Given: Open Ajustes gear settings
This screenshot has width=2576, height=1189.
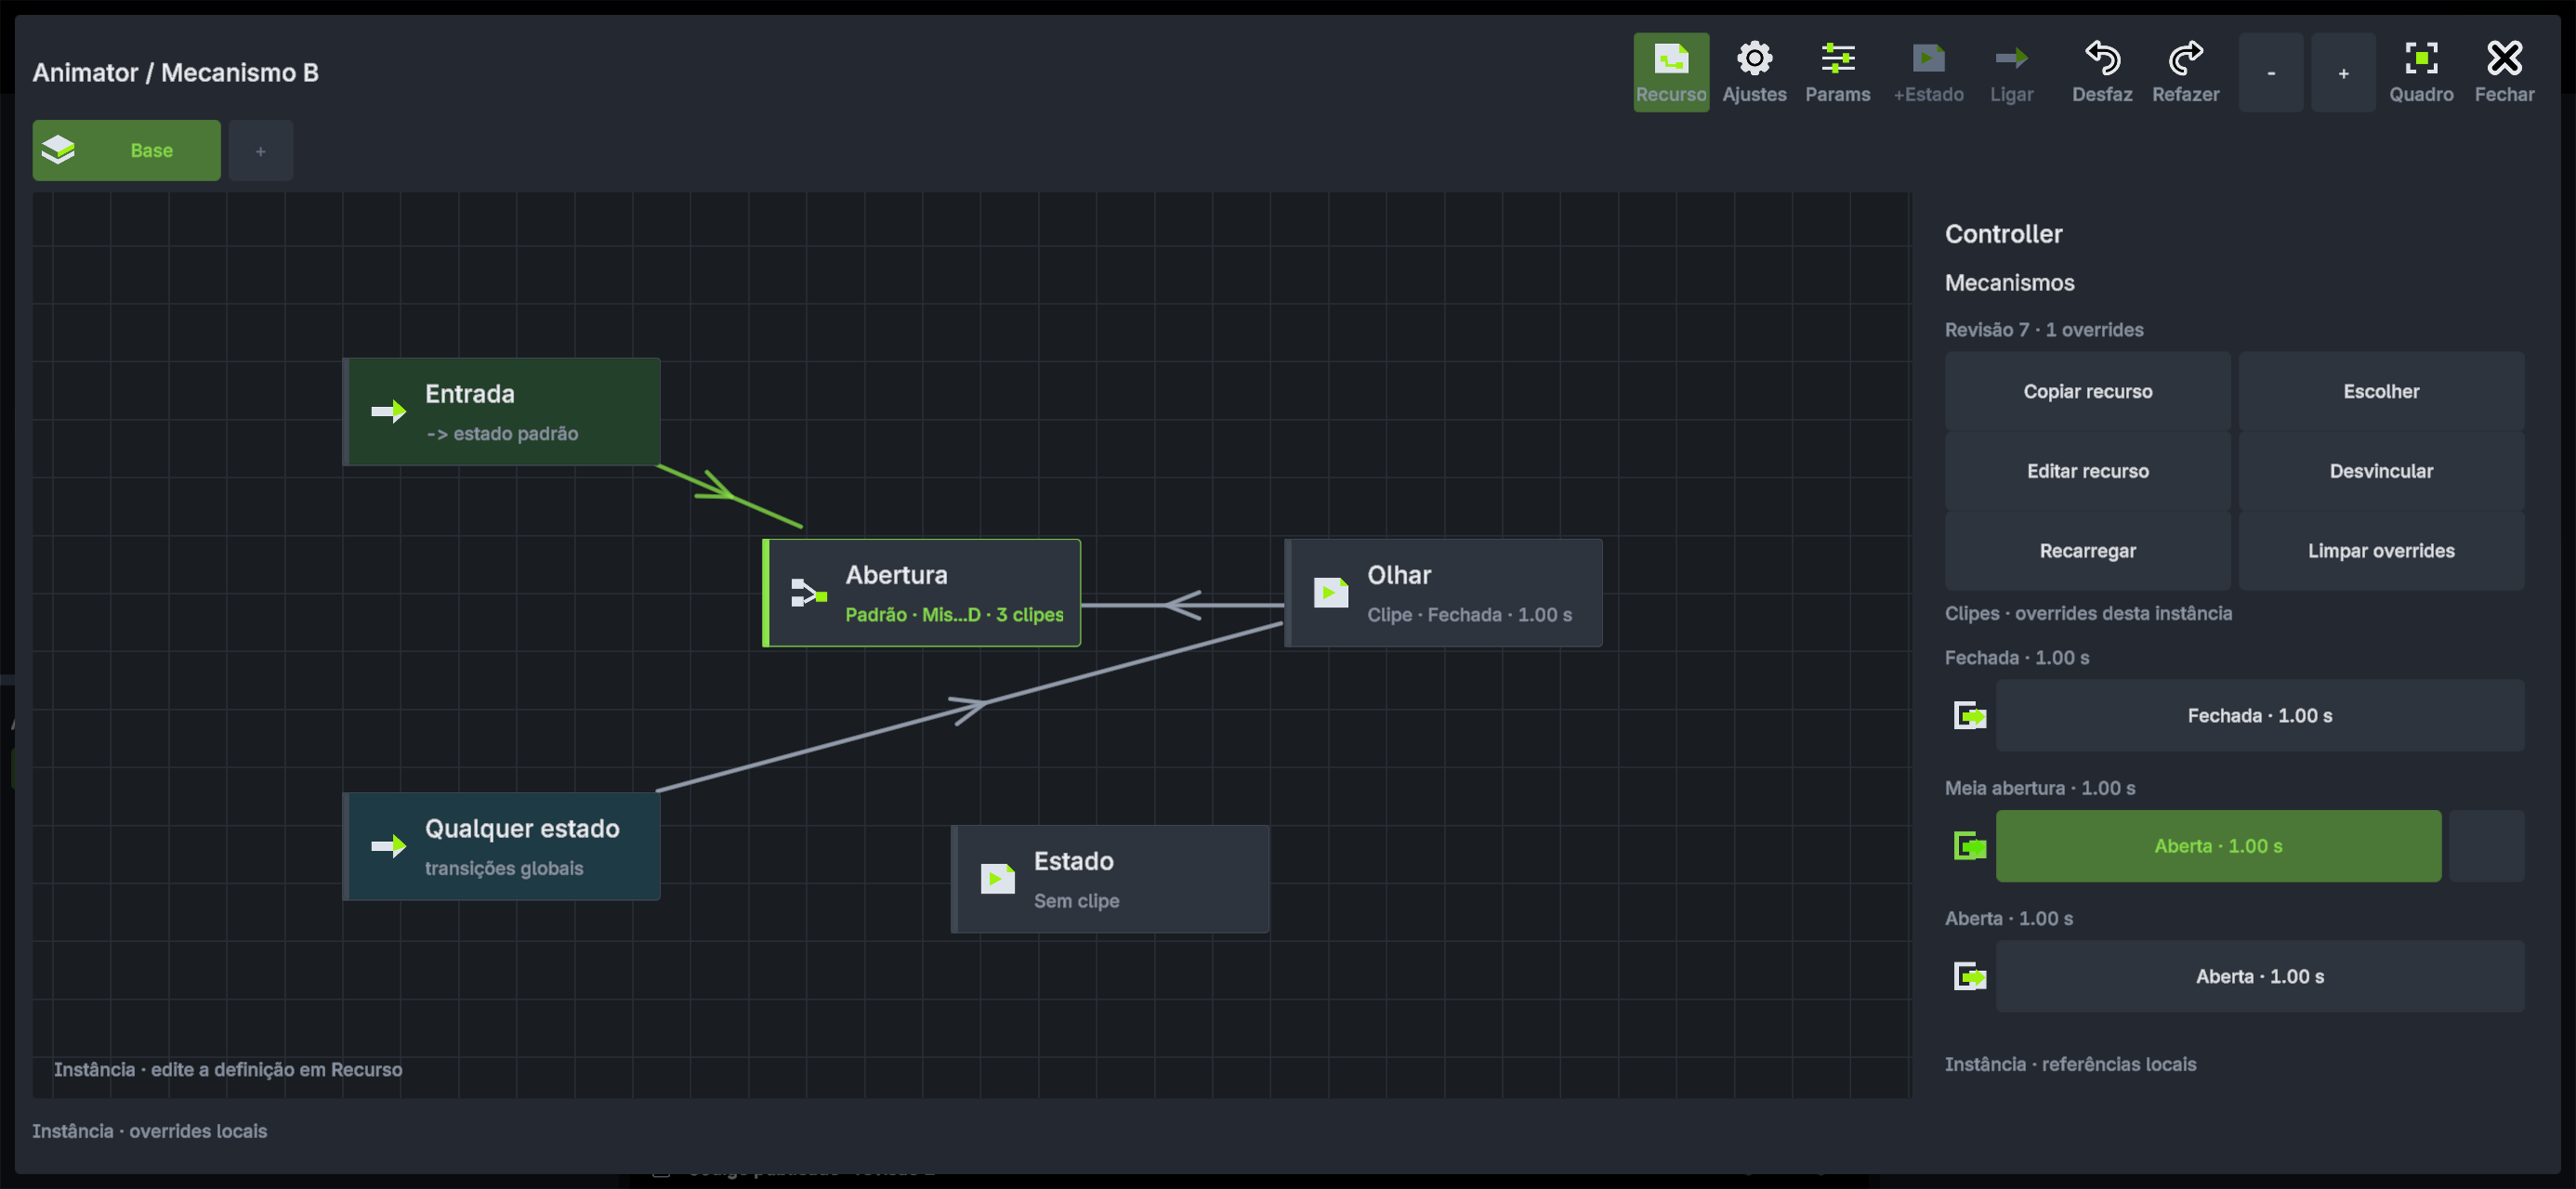Looking at the screenshot, I should (1754, 72).
